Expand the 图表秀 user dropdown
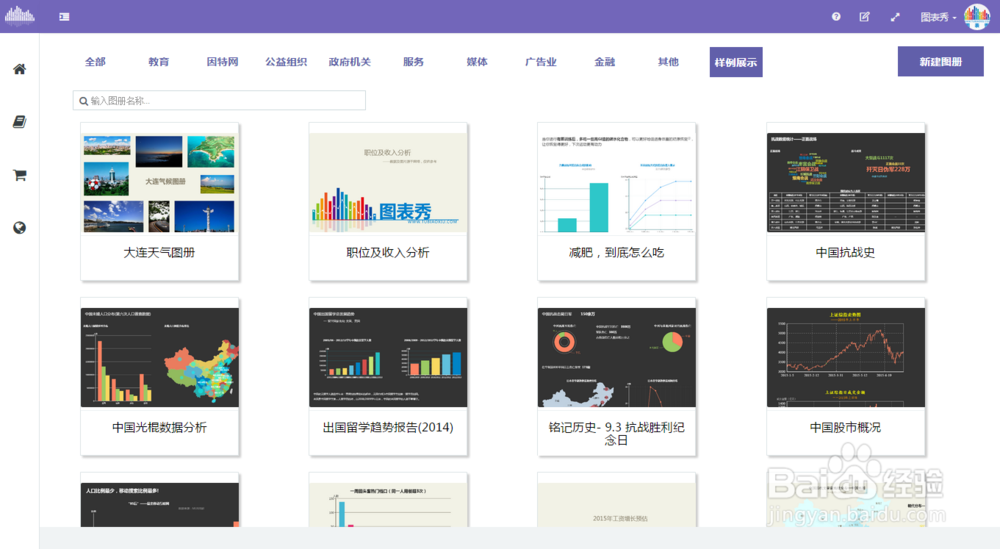 [938, 17]
